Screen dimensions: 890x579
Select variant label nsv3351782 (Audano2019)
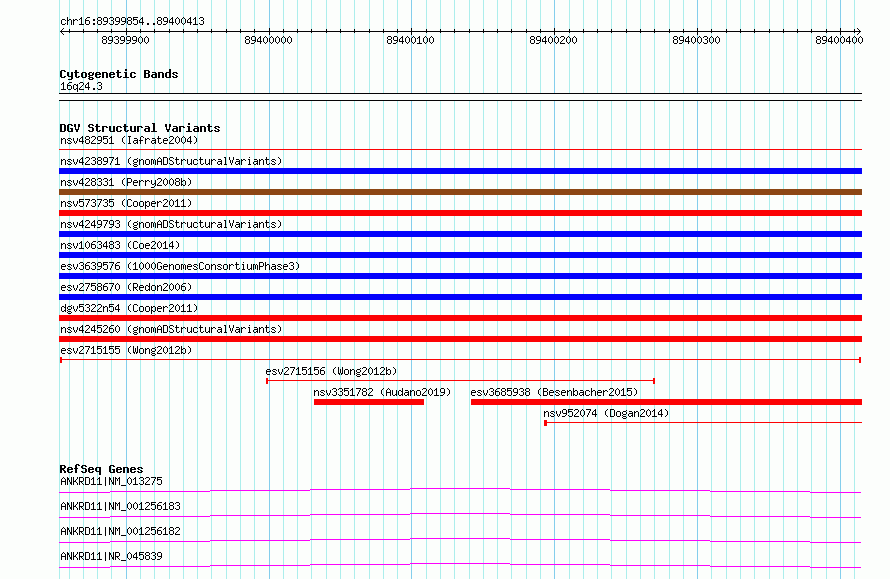tap(382, 392)
